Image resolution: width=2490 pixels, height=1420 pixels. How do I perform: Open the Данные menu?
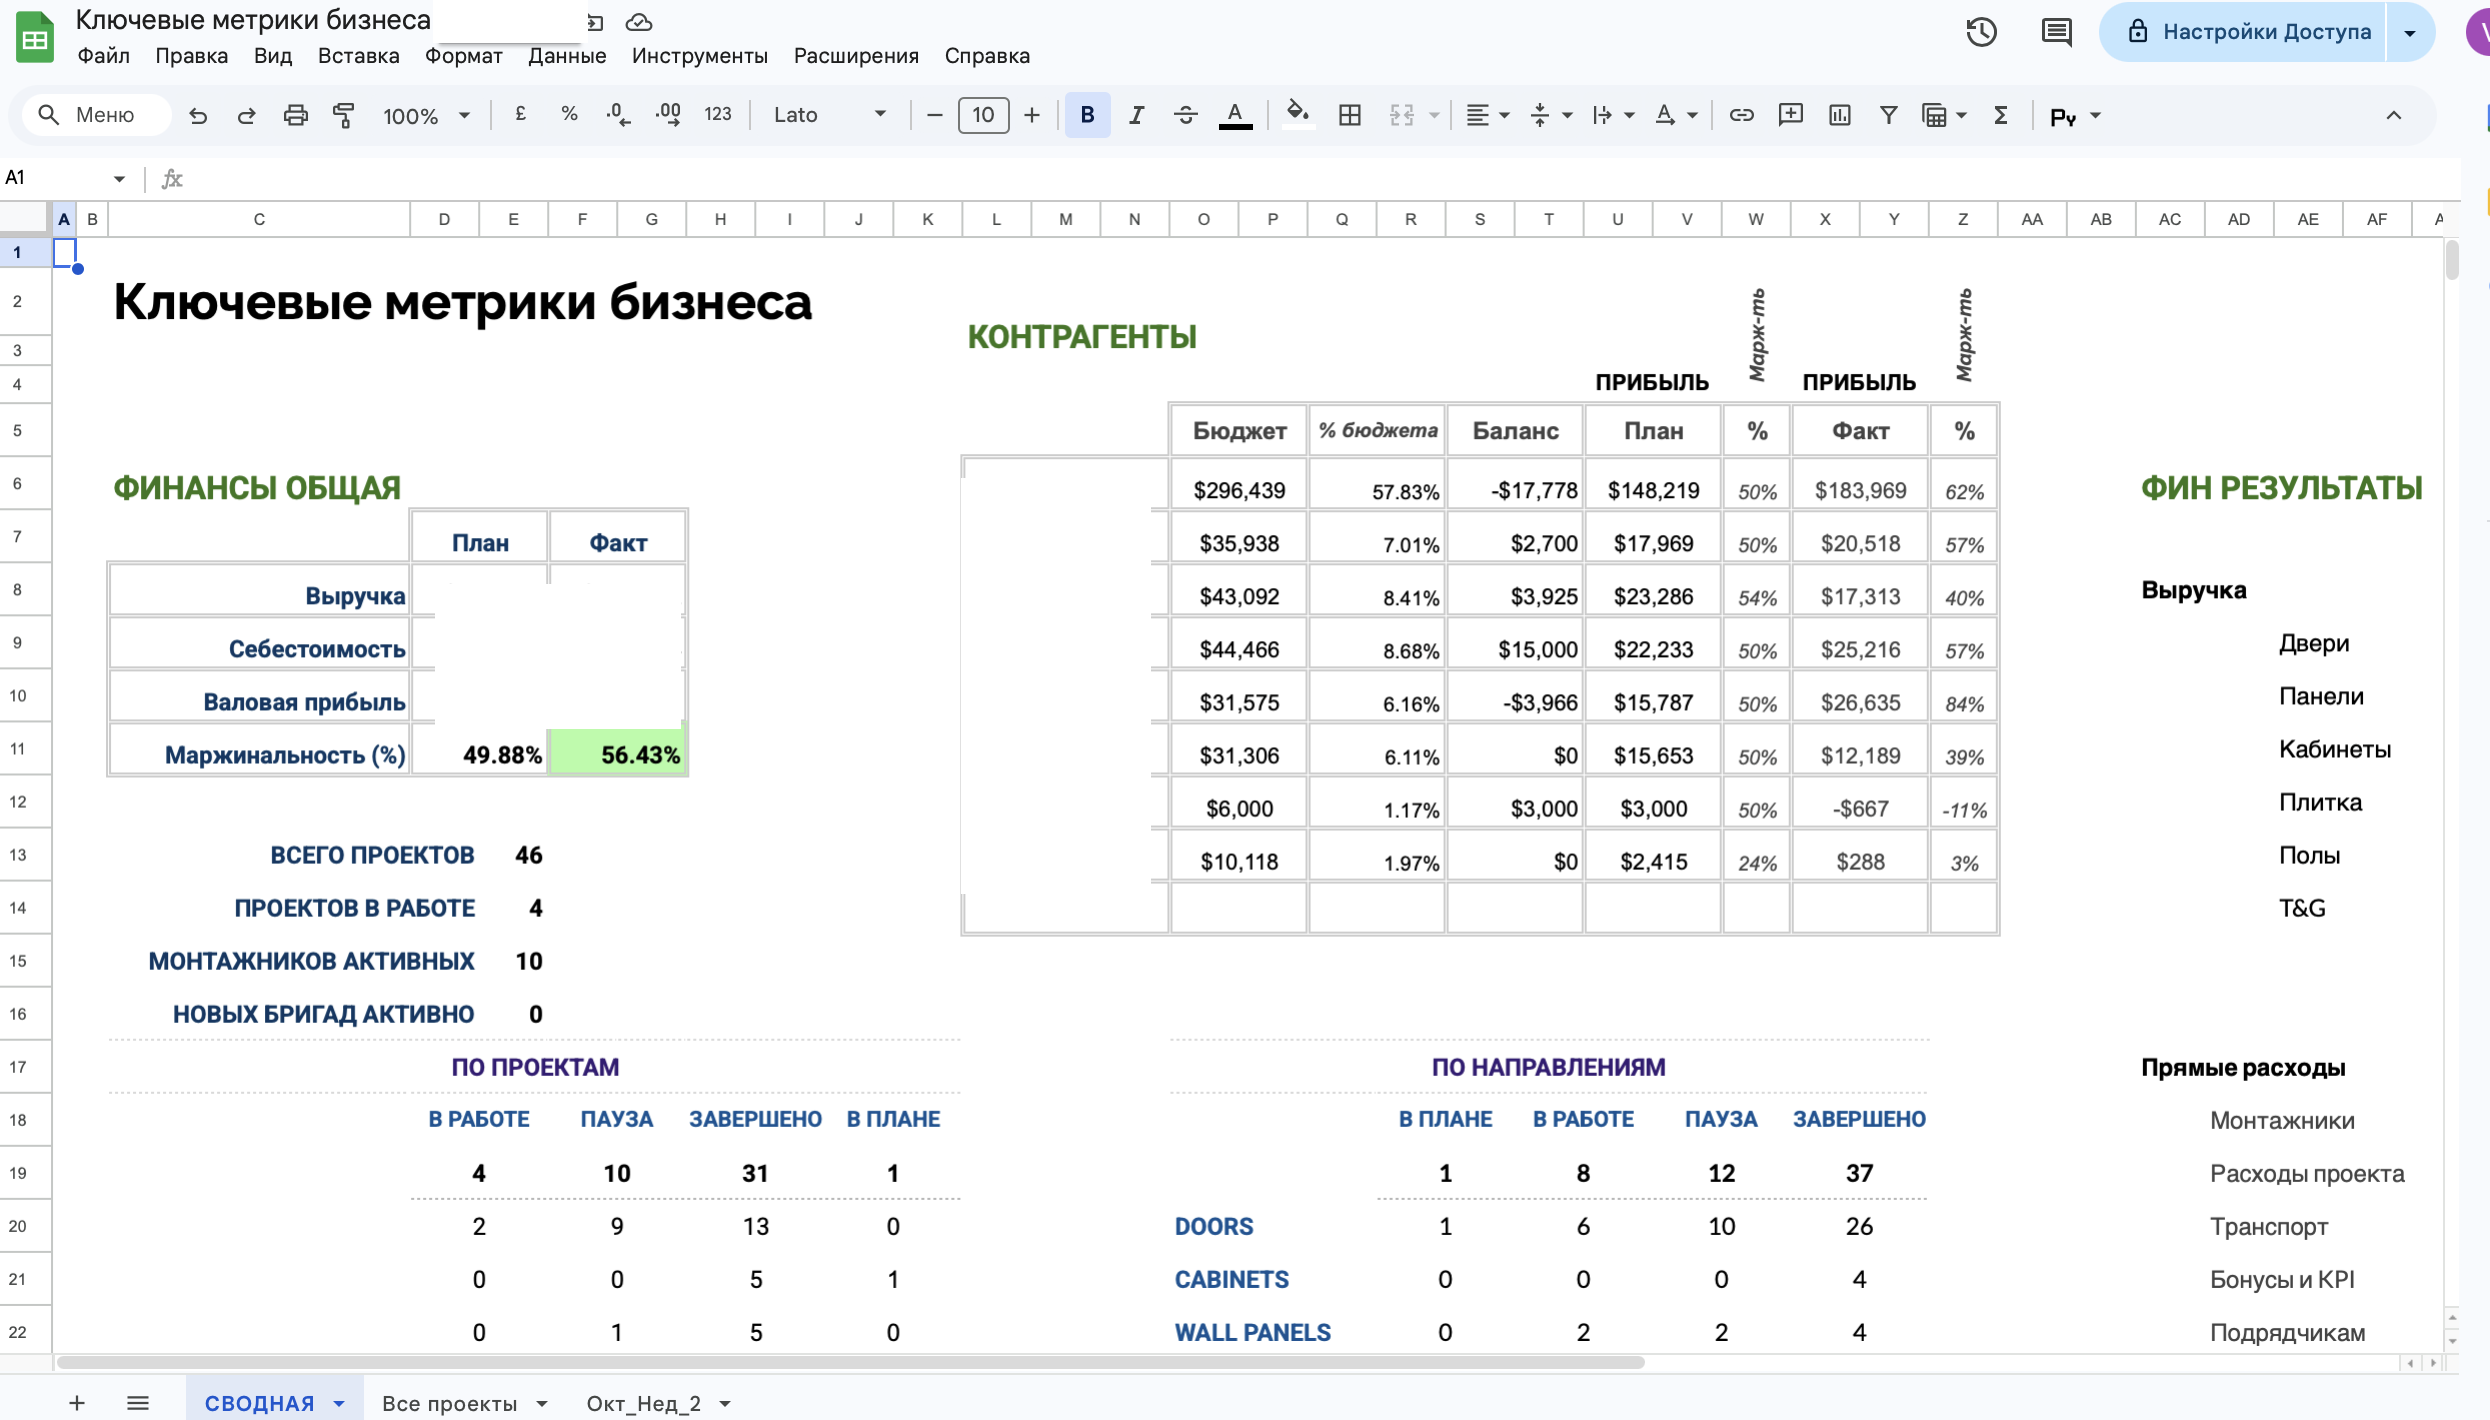[567, 56]
